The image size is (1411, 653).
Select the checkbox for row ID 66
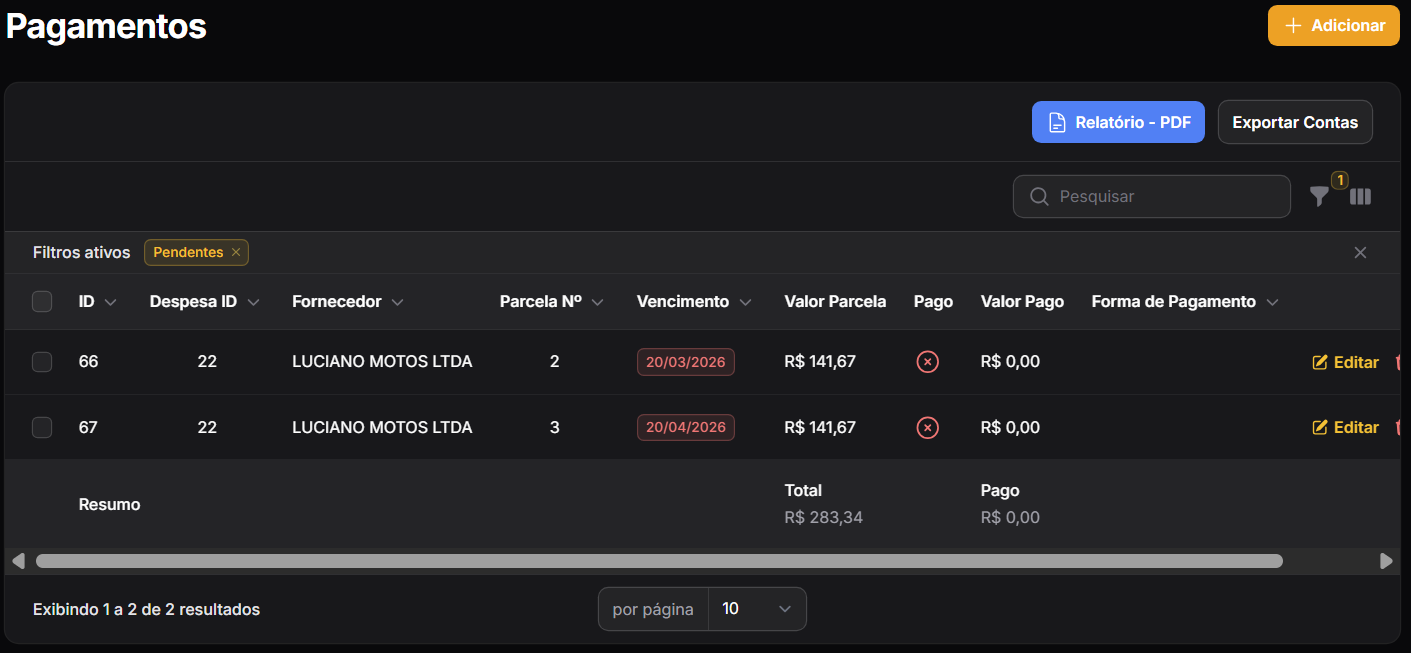pyautogui.click(x=42, y=362)
